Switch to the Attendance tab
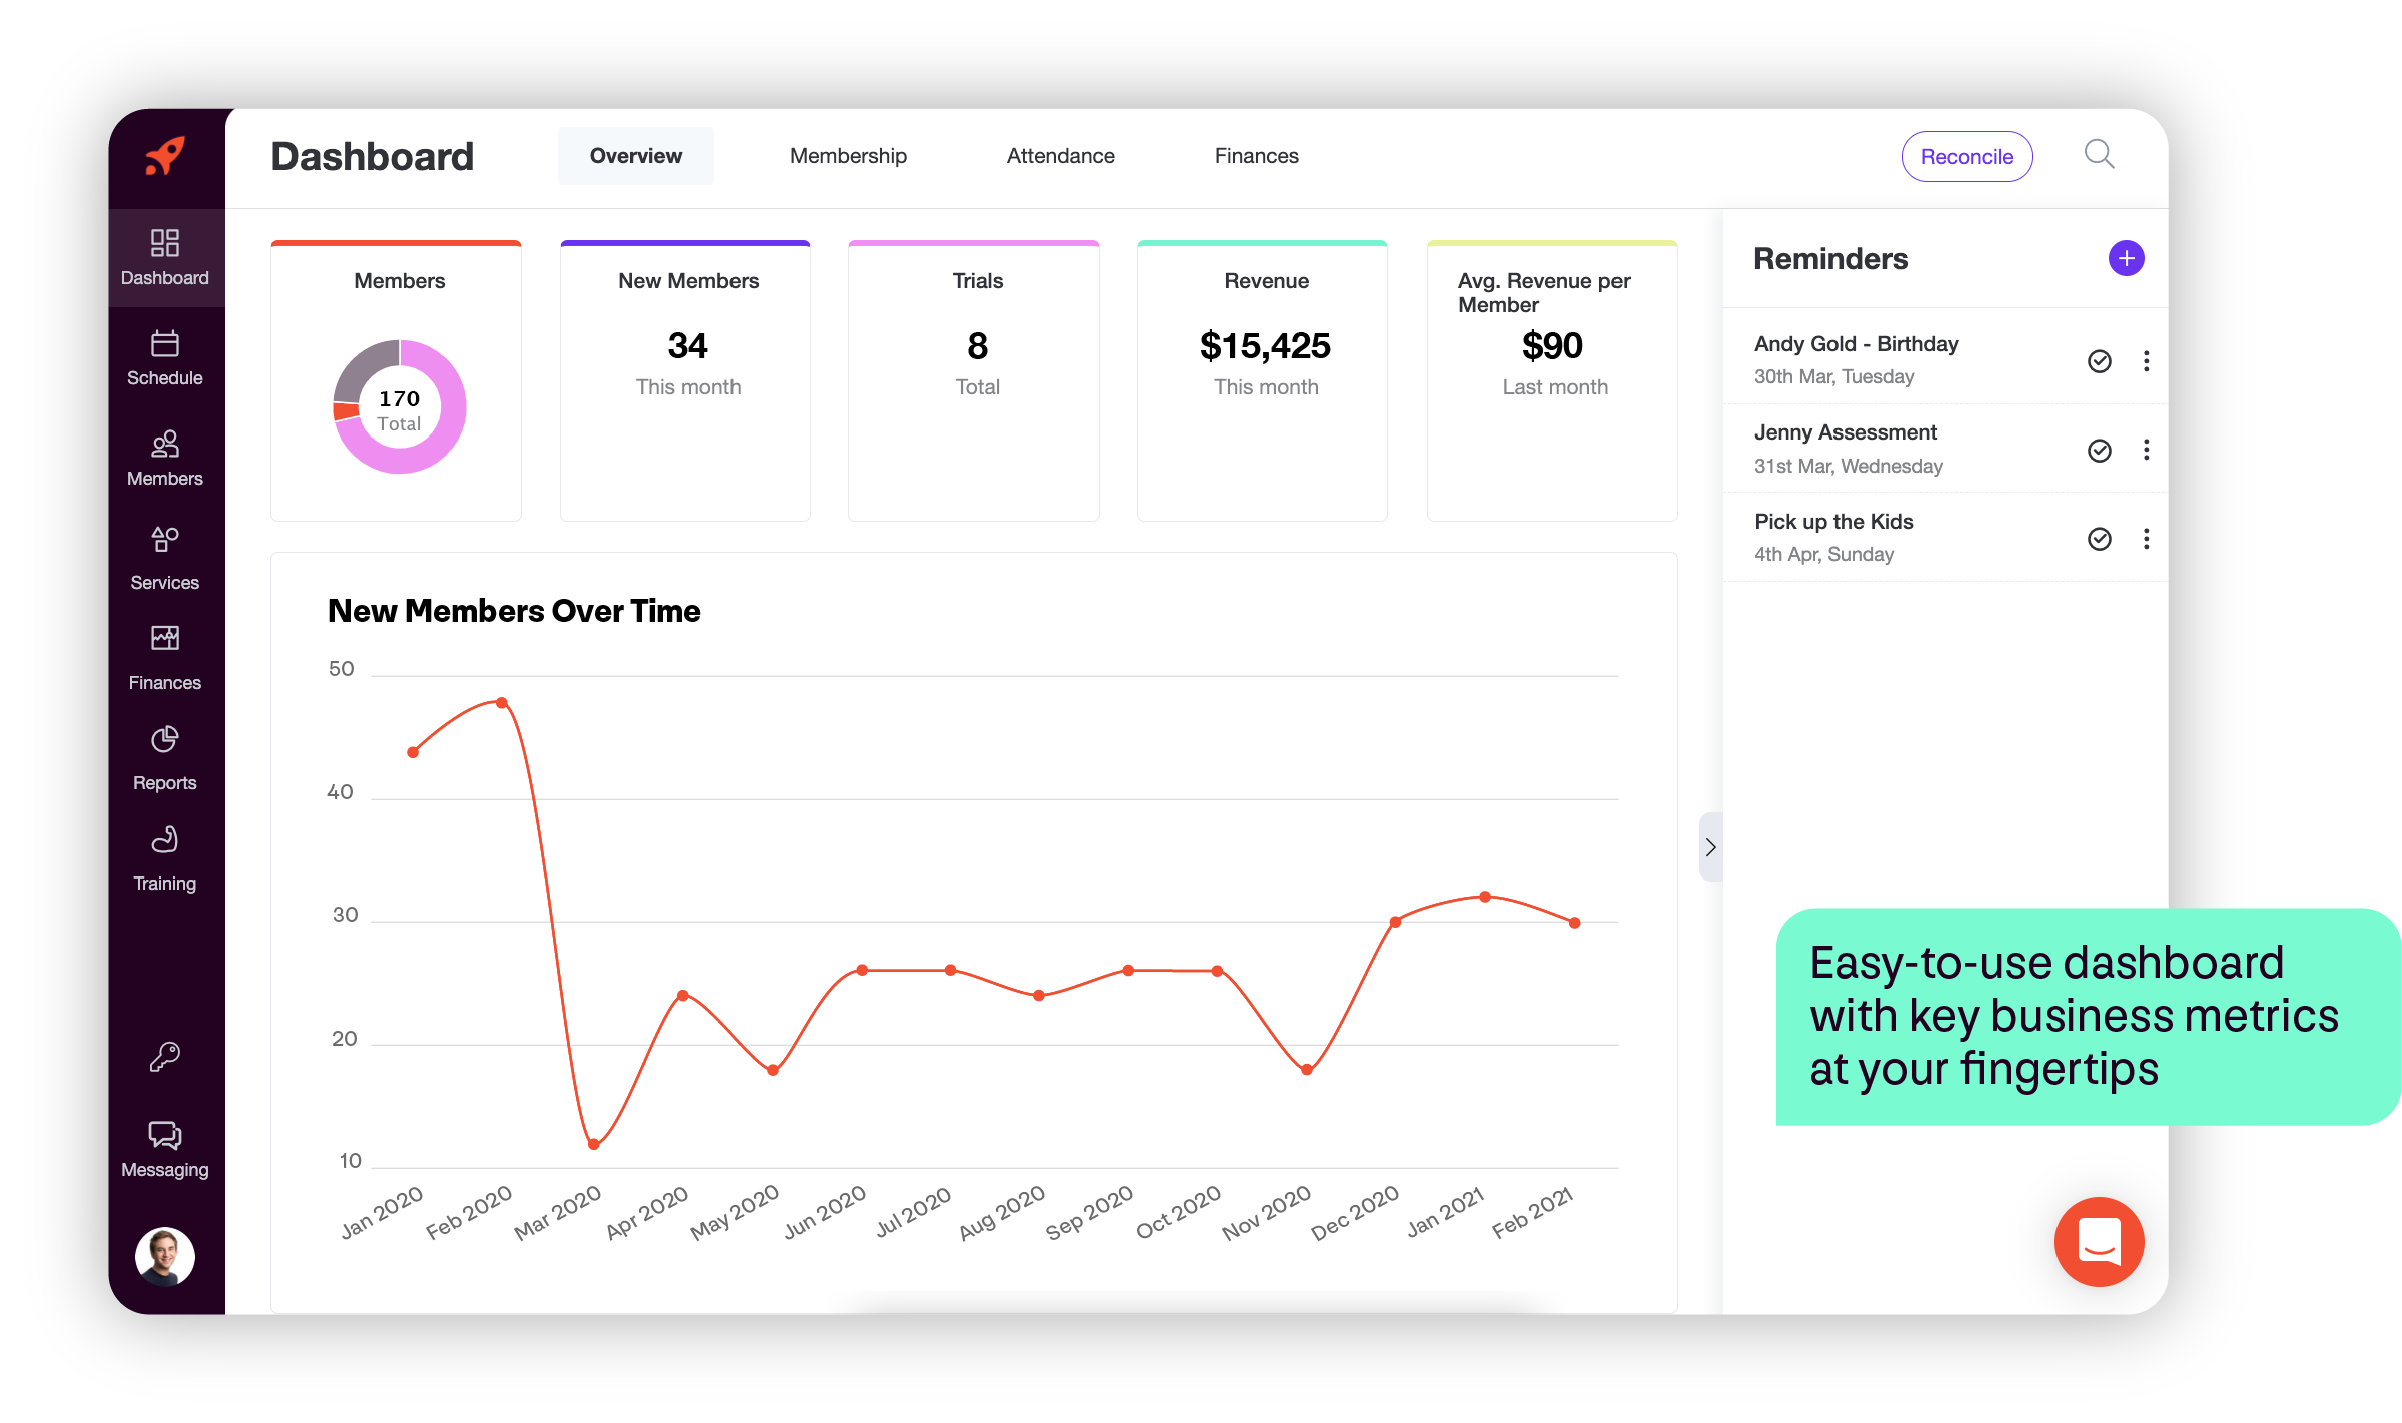 1060,156
